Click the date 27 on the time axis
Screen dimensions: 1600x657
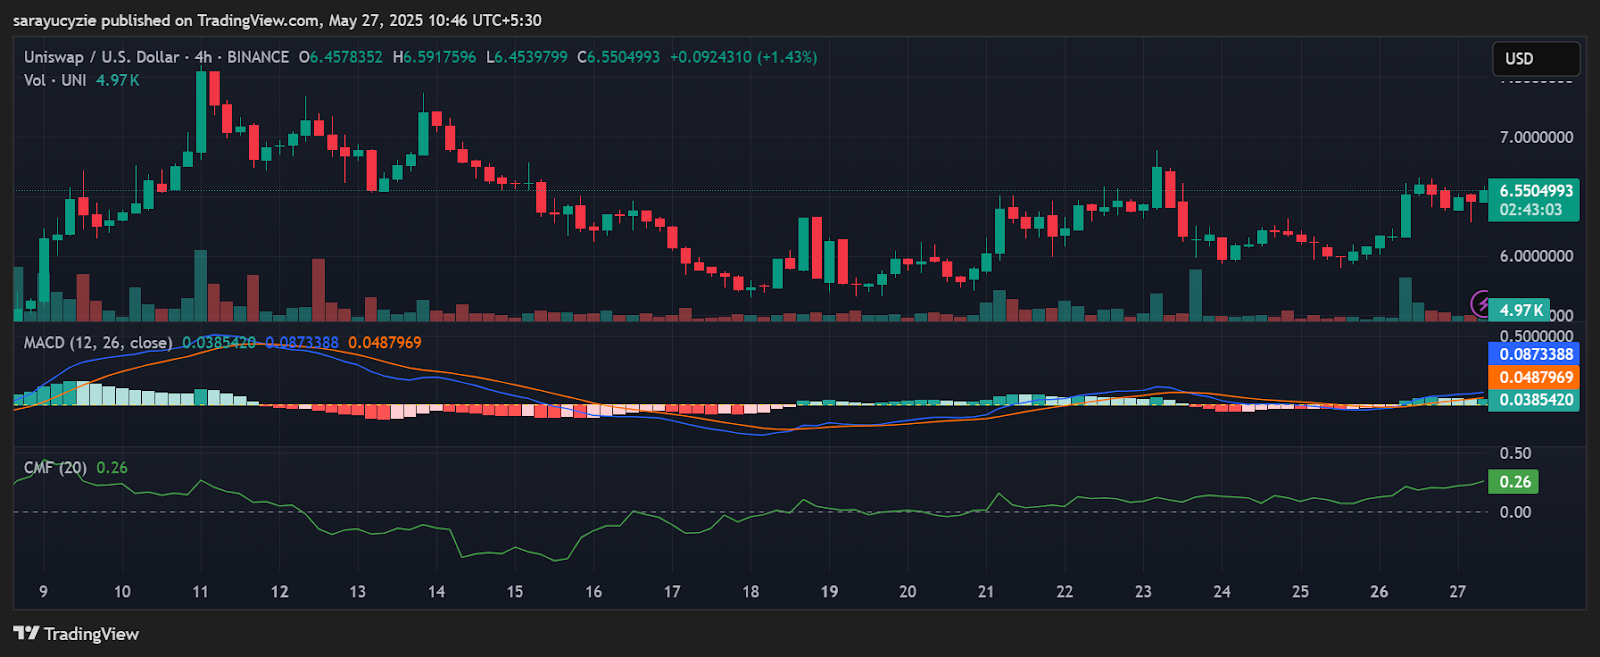point(1457,592)
